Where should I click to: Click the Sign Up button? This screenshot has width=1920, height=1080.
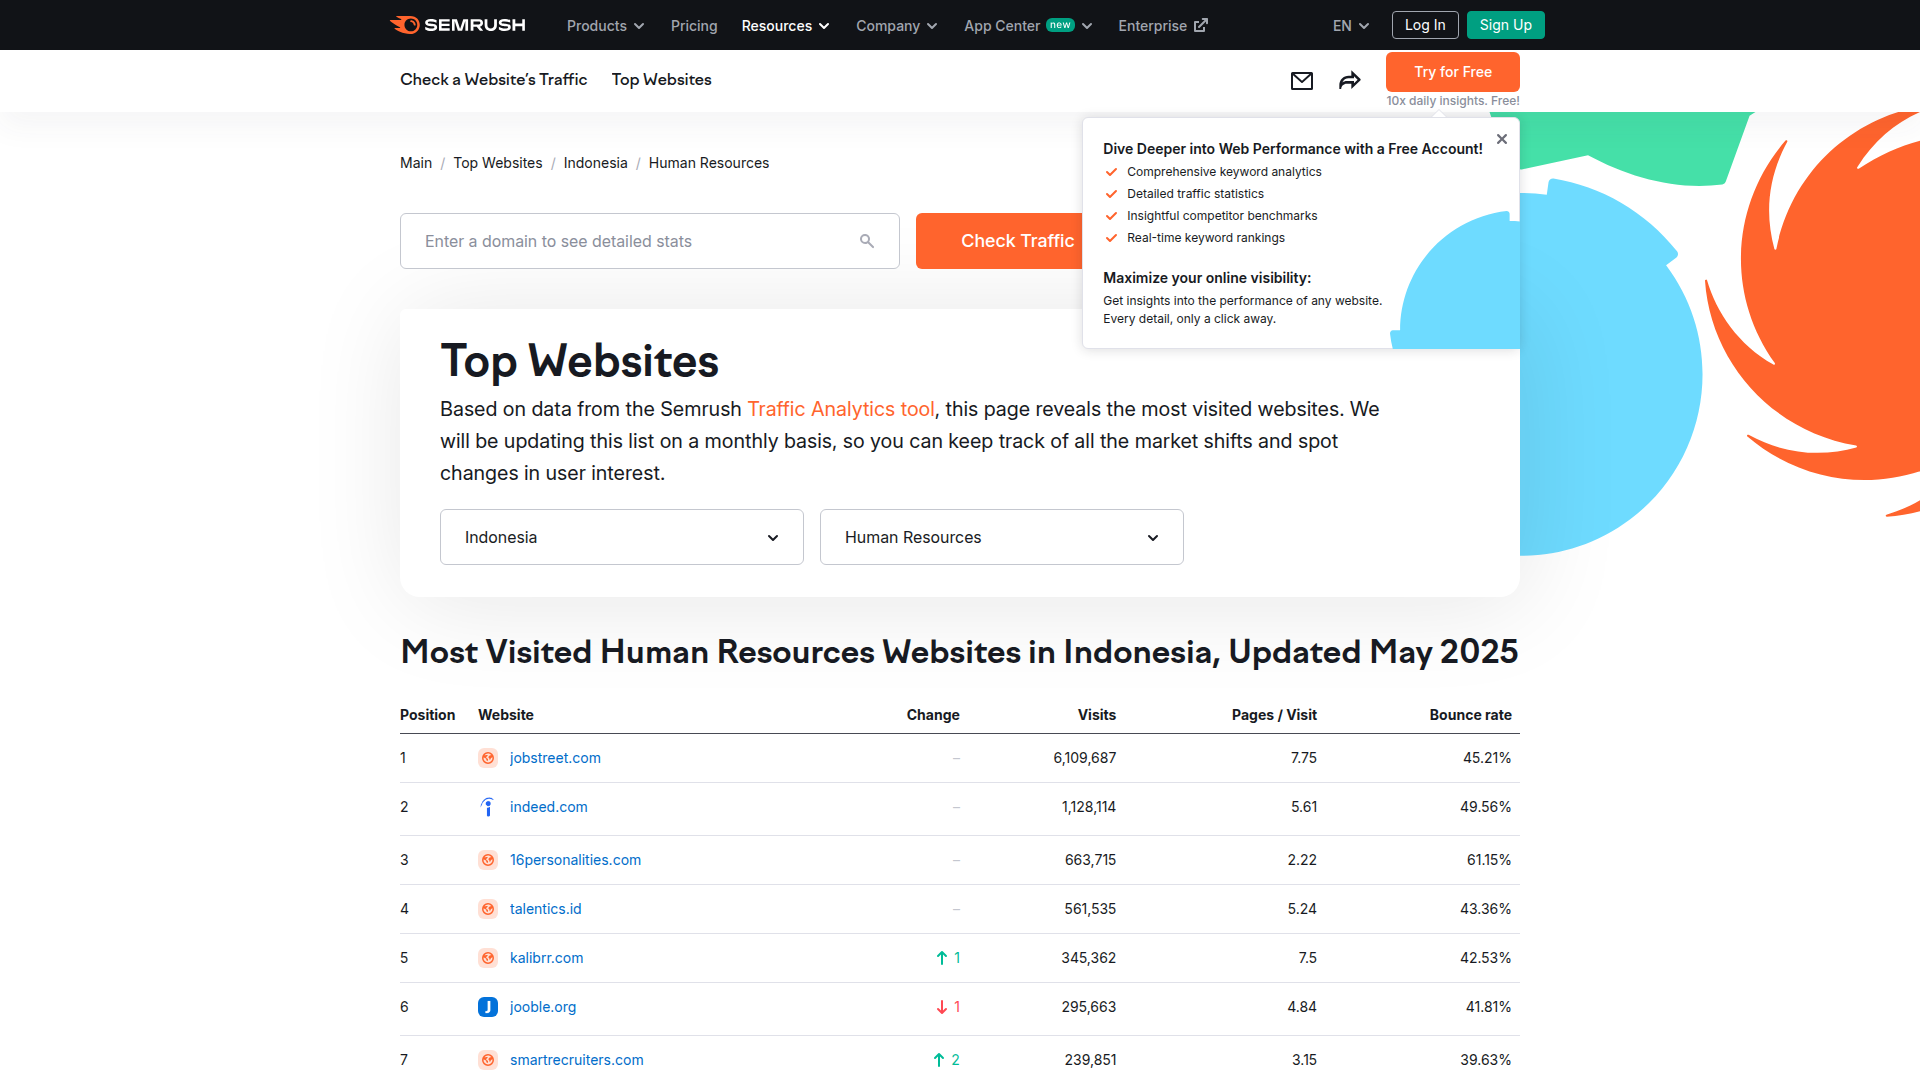(1506, 25)
